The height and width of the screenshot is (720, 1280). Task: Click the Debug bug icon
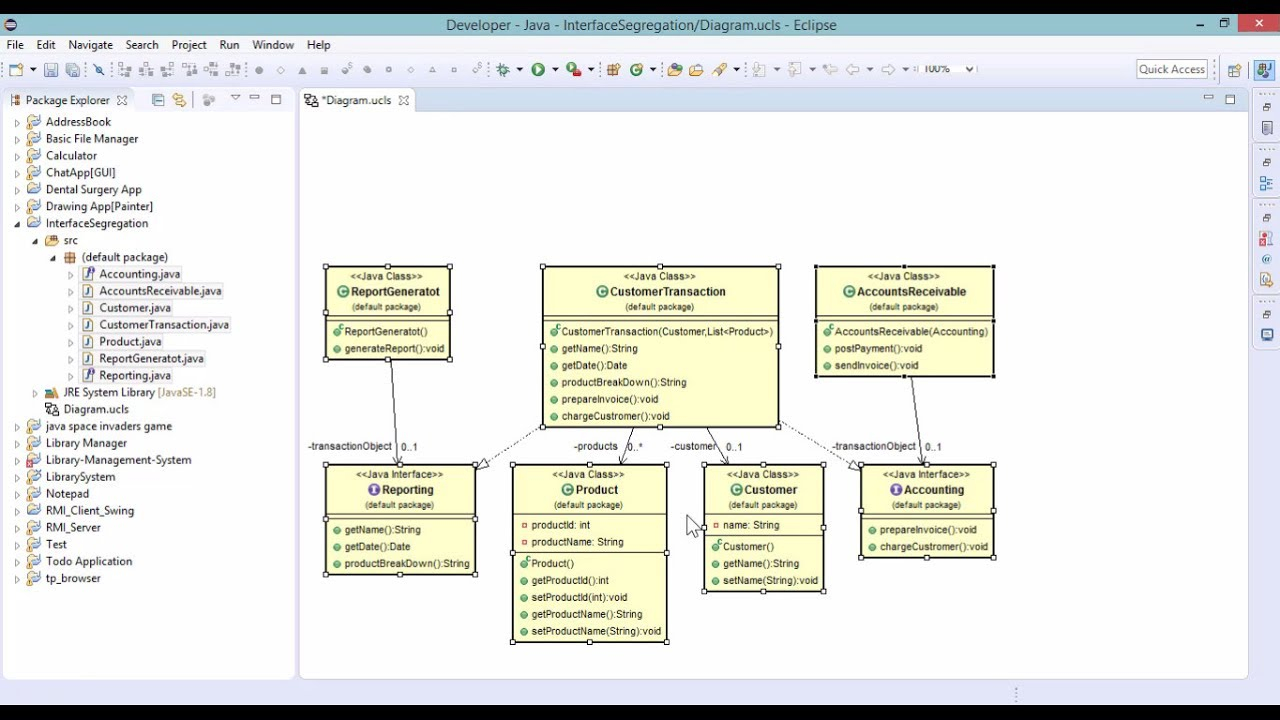click(x=503, y=69)
